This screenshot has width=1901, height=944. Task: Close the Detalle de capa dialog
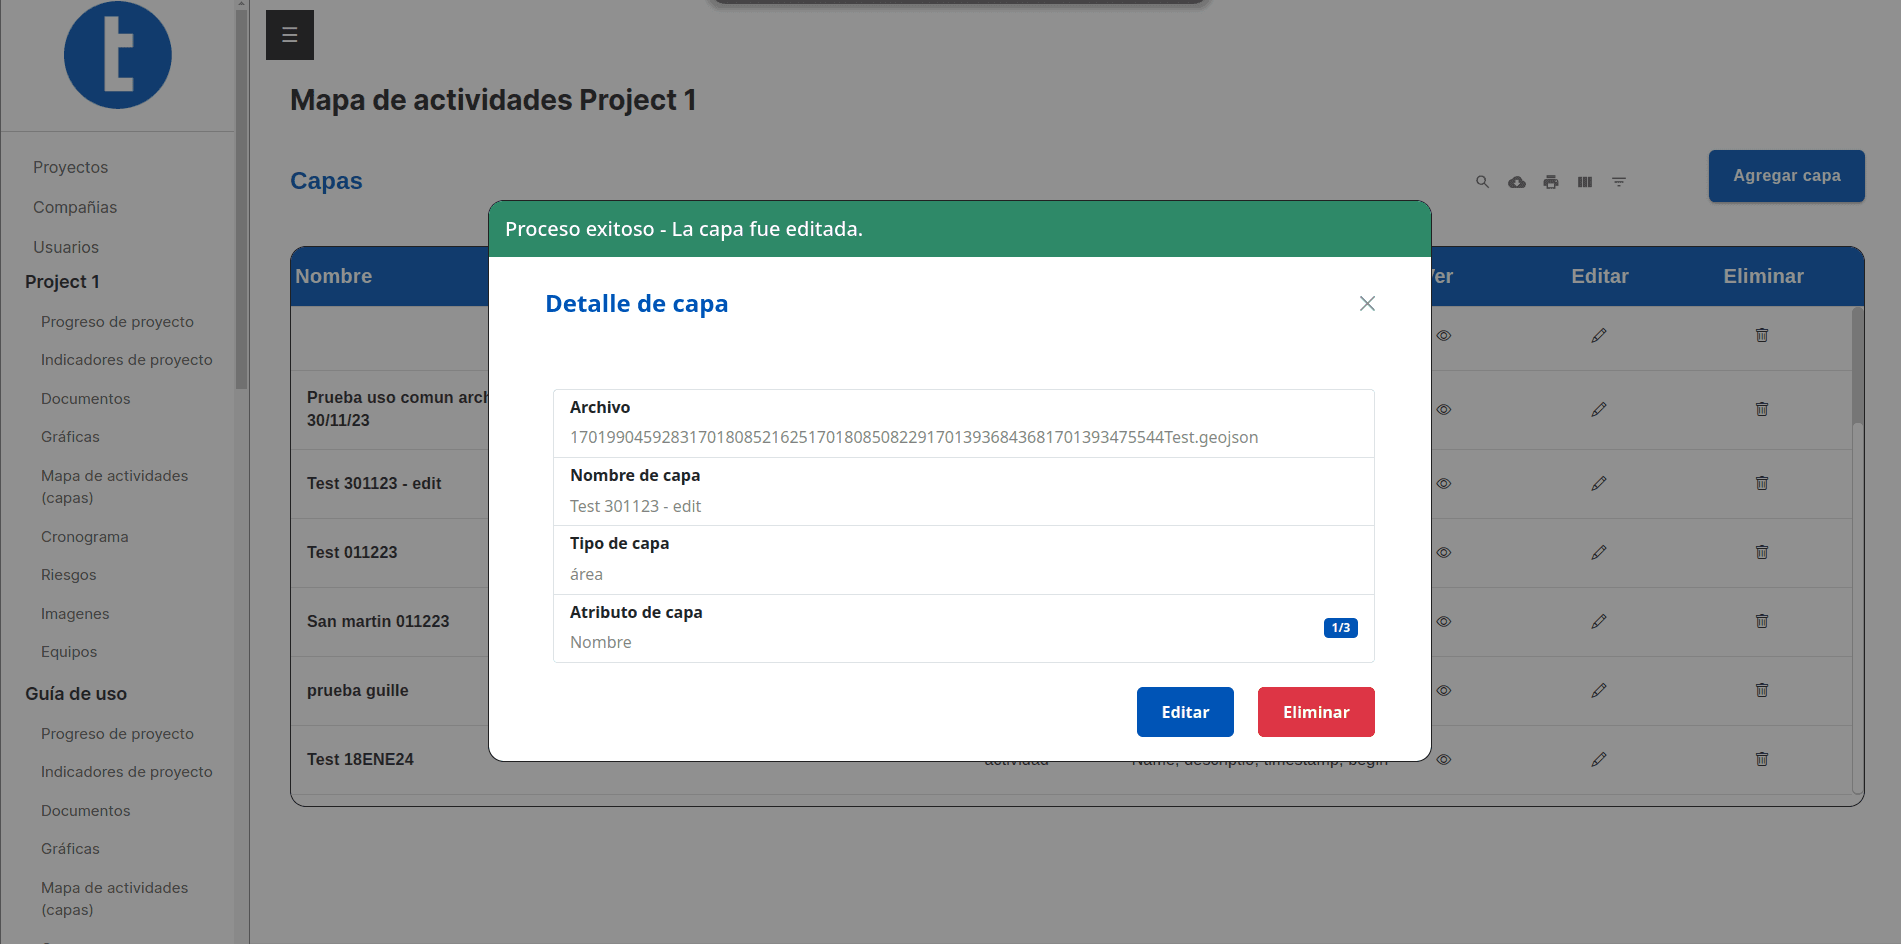point(1367,303)
